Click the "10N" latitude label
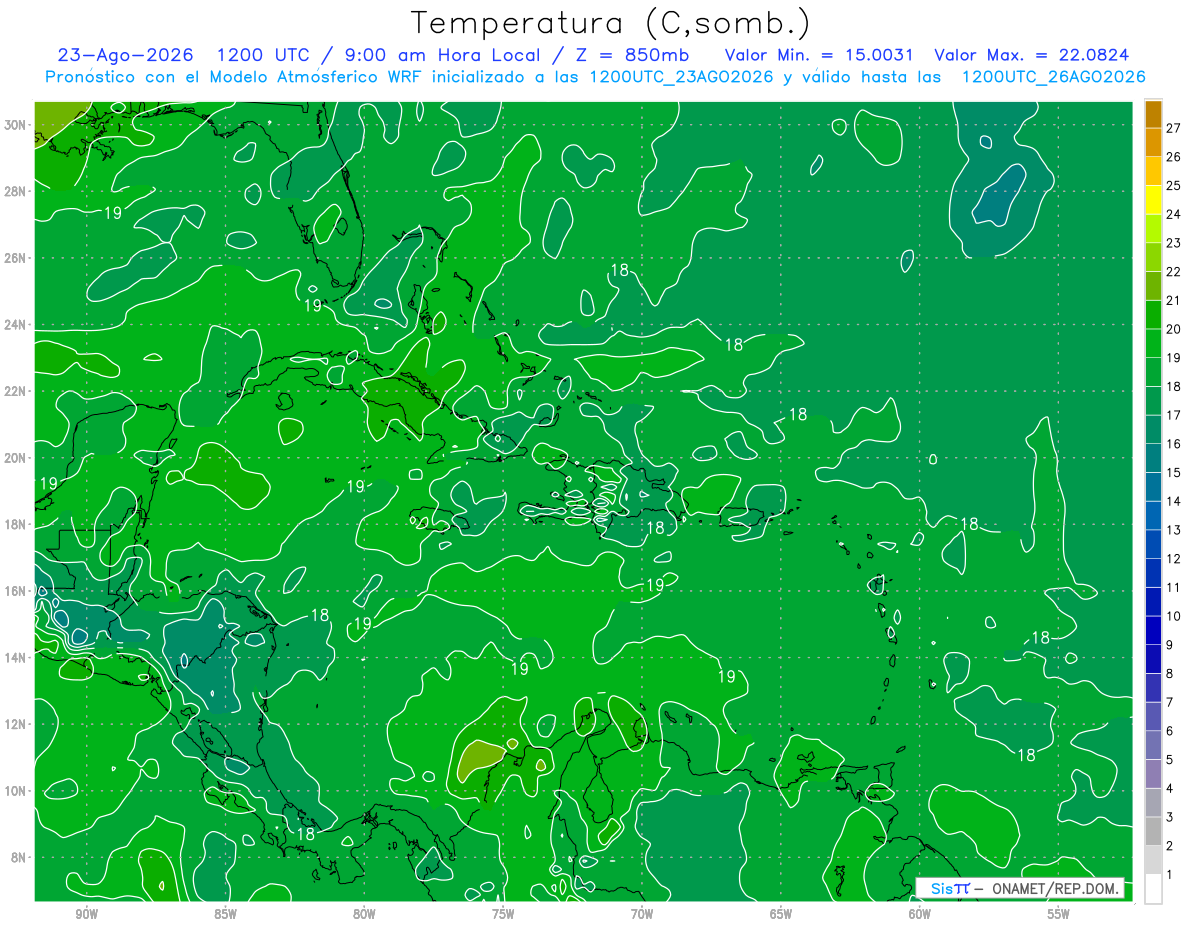This screenshot has width=1200, height=927. 16,791
